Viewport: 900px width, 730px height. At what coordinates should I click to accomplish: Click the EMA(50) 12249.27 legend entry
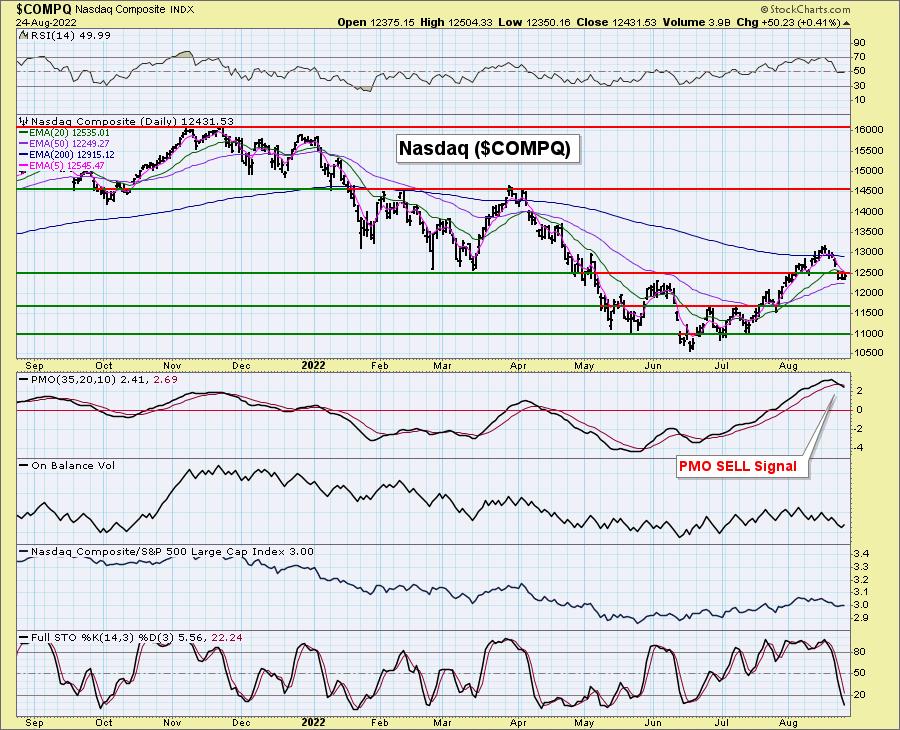pyautogui.click(x=64, y=143)
